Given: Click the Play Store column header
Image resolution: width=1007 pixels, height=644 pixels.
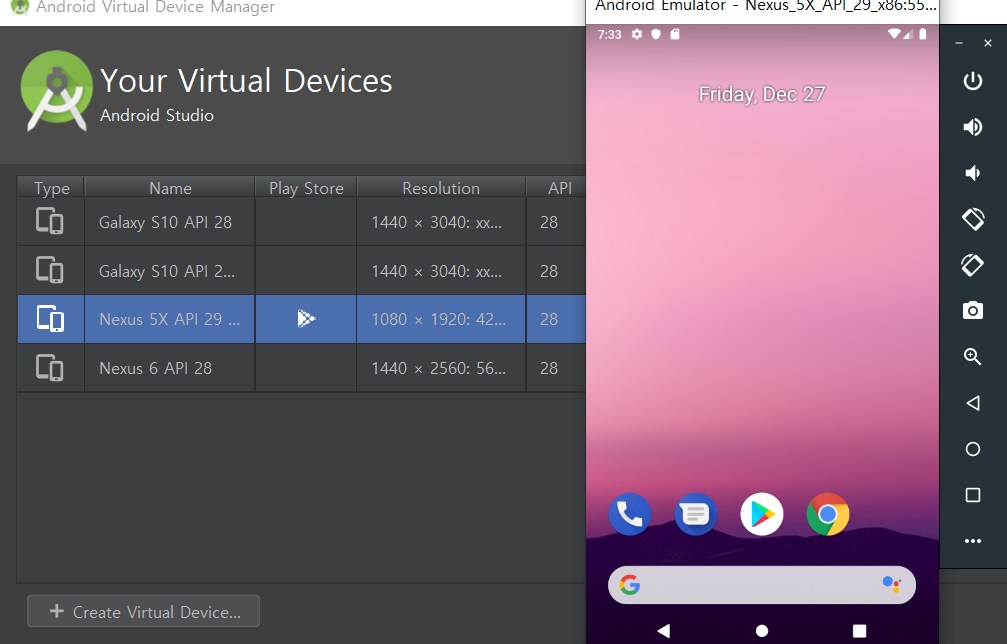Looking at the screenshot, I should [306, 187].
